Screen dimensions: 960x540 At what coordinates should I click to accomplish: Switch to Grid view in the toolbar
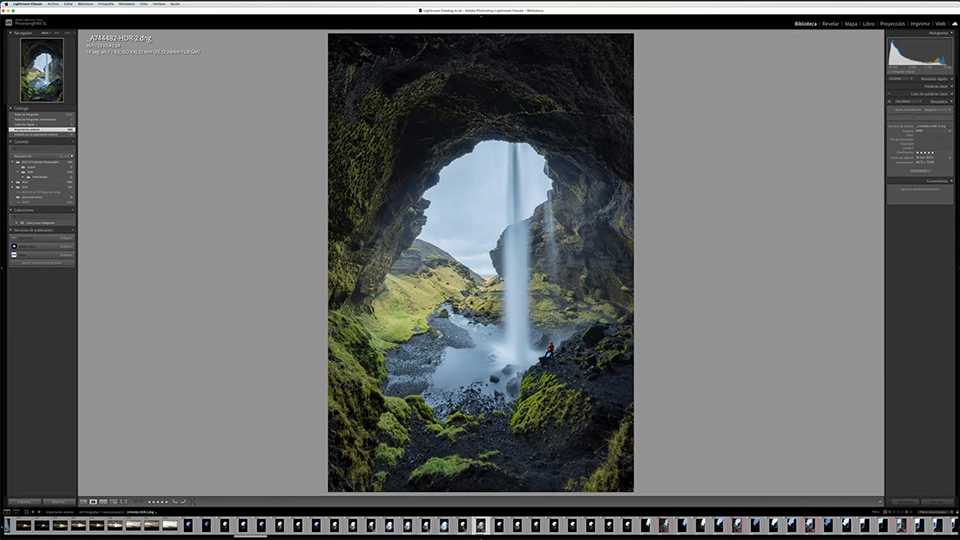83,502
